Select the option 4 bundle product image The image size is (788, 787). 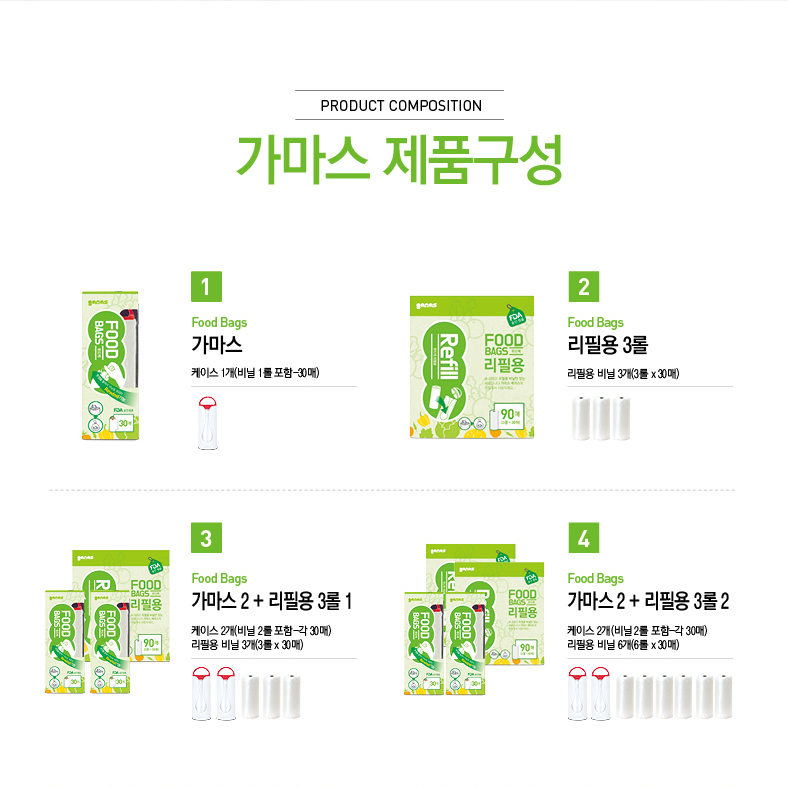point(474,619)
